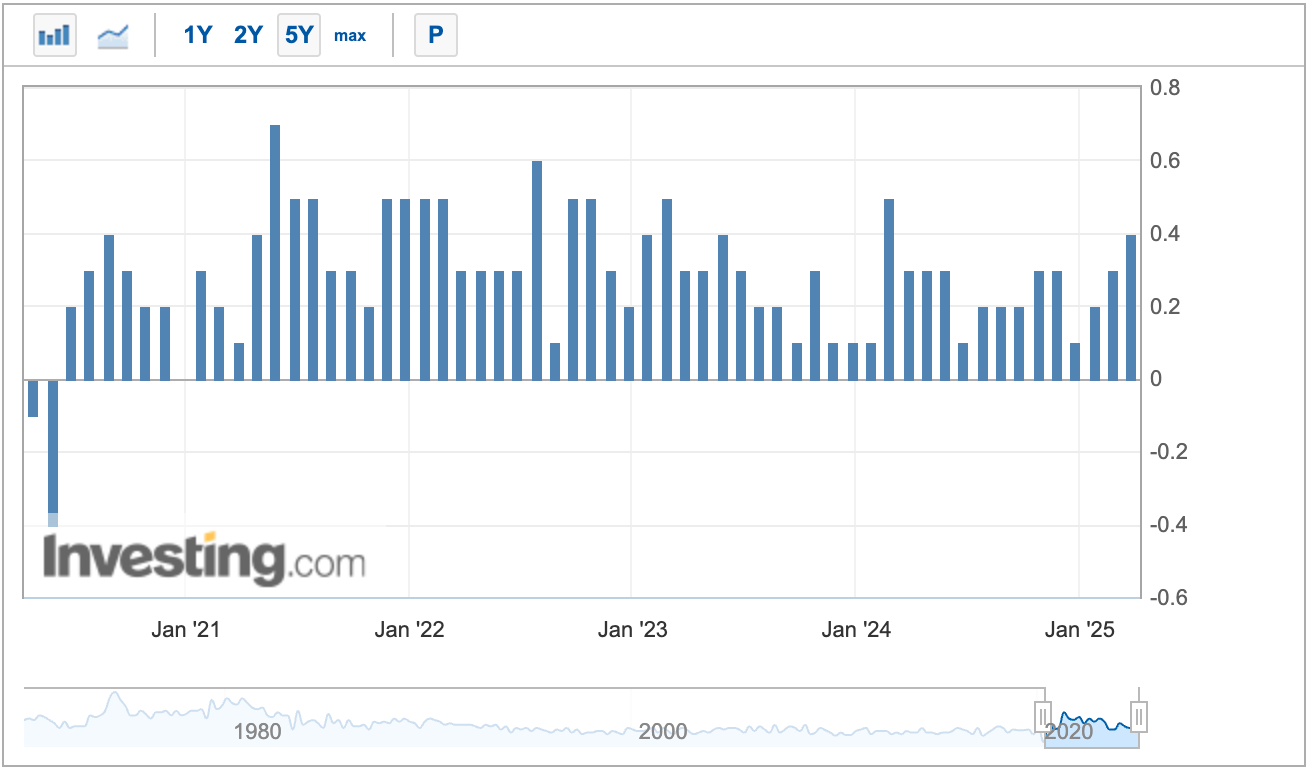
Task: Select the 1Y time range
Action: click(x=197, y=35)
